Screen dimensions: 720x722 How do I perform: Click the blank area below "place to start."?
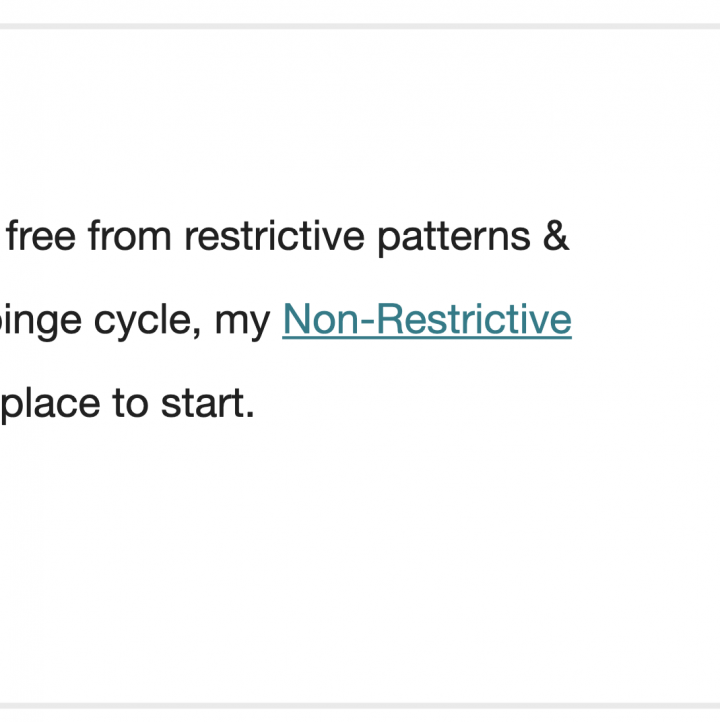click(x=360, y=553)
